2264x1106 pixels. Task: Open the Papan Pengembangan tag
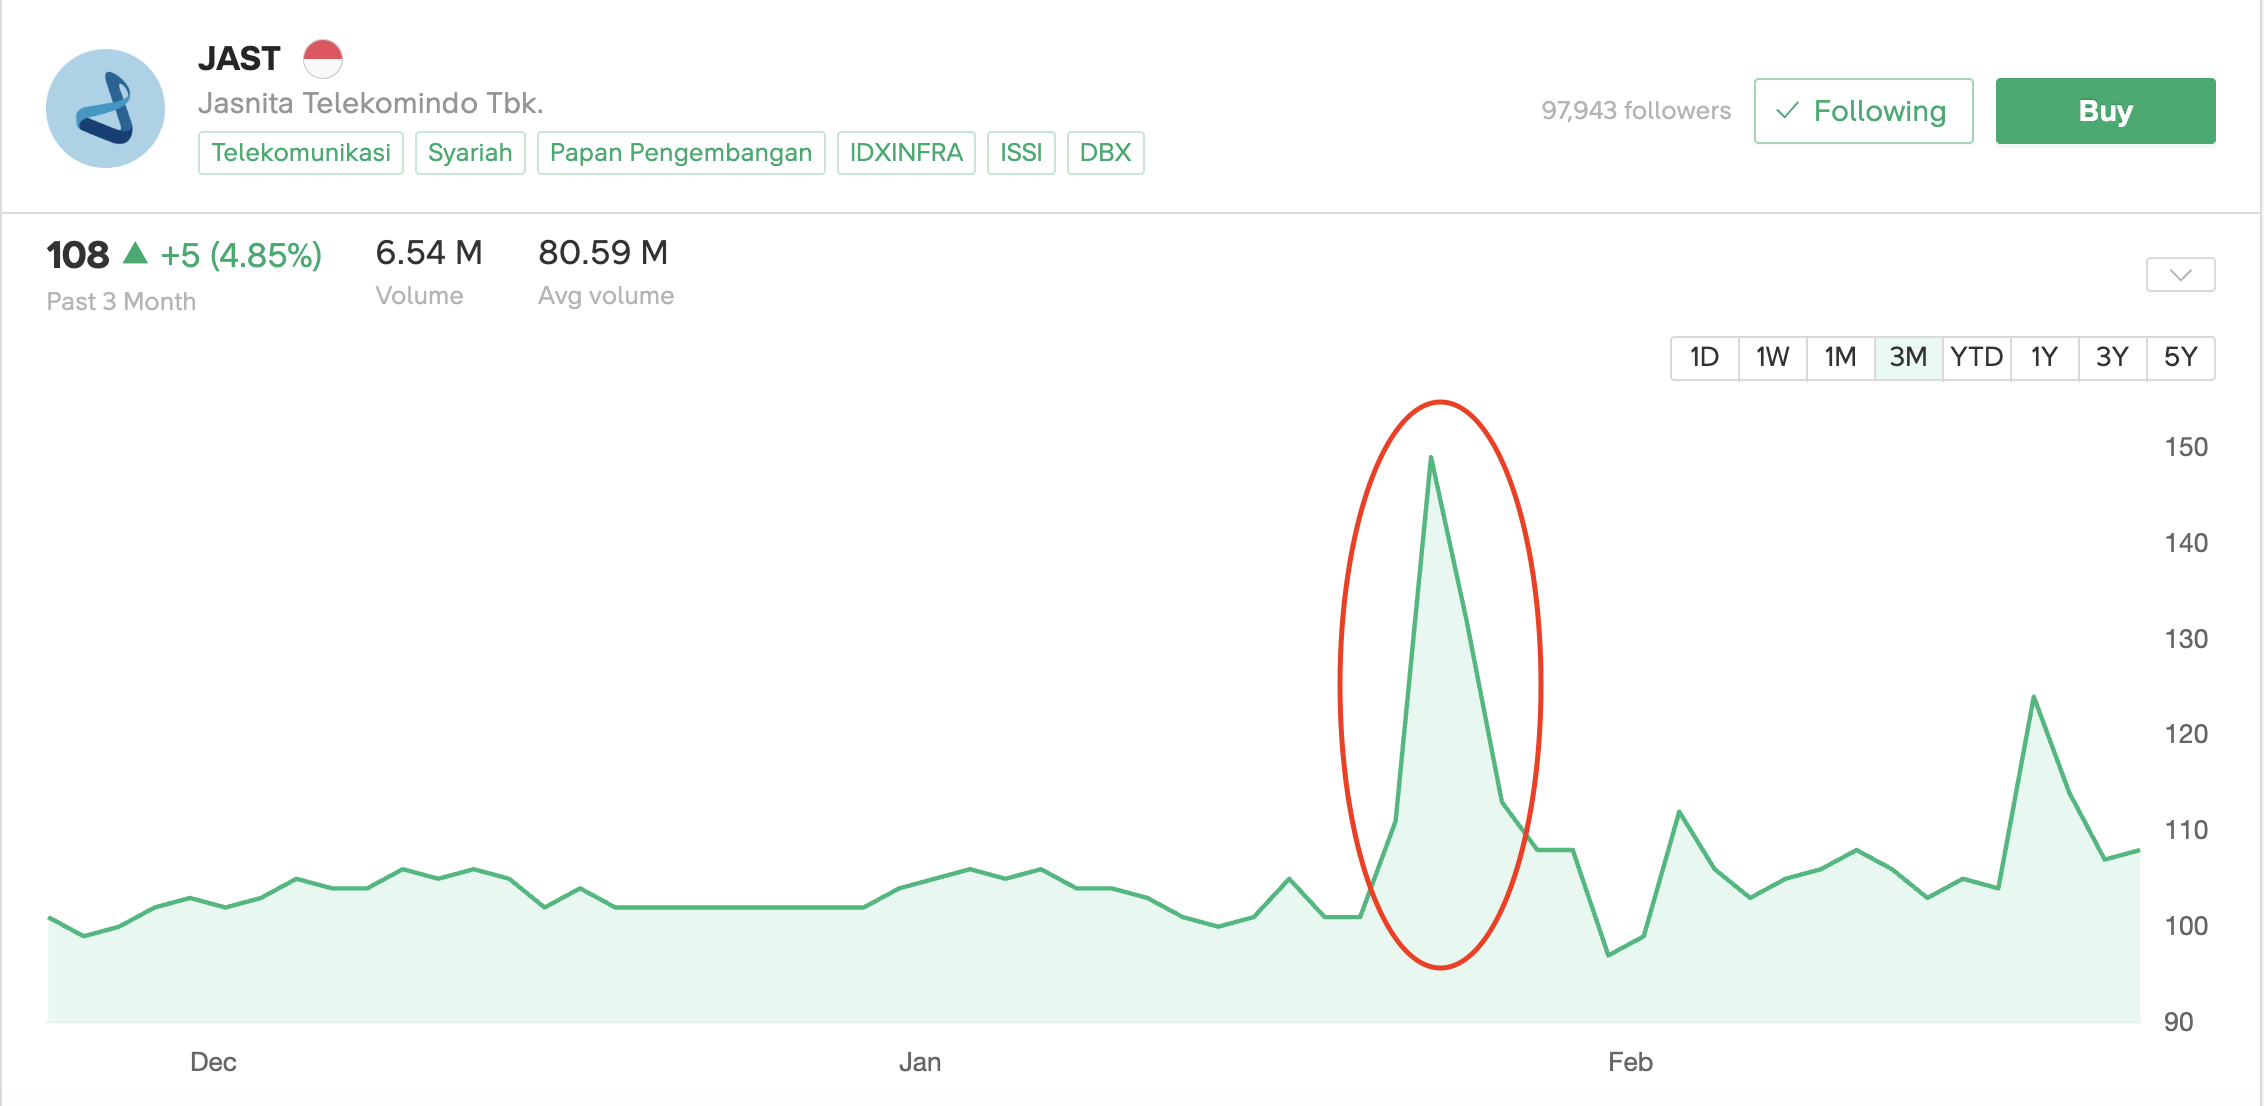click(x=681, y=153)
